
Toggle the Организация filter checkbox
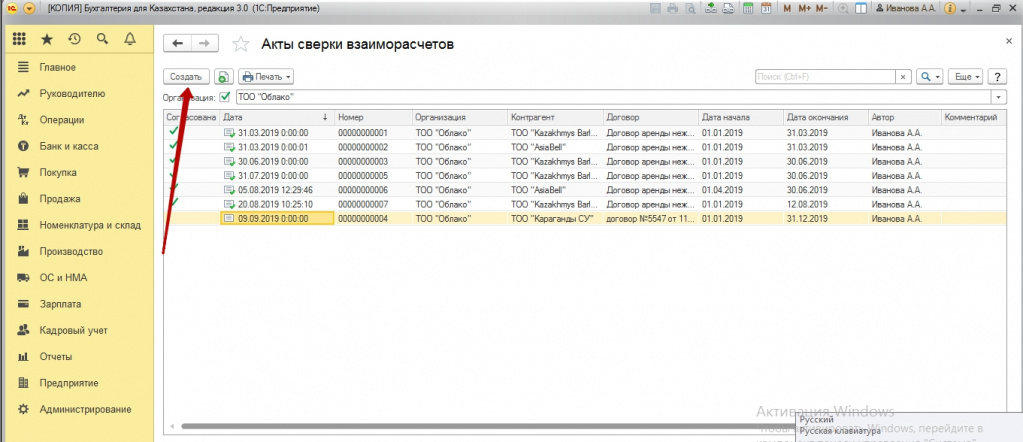(225, 97)
